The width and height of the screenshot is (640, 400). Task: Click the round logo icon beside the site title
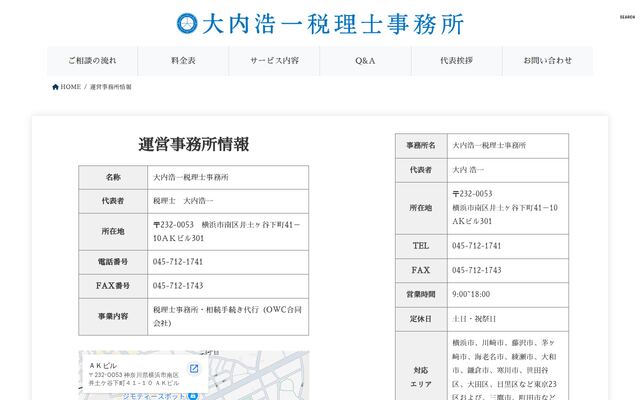coord(187,23)
